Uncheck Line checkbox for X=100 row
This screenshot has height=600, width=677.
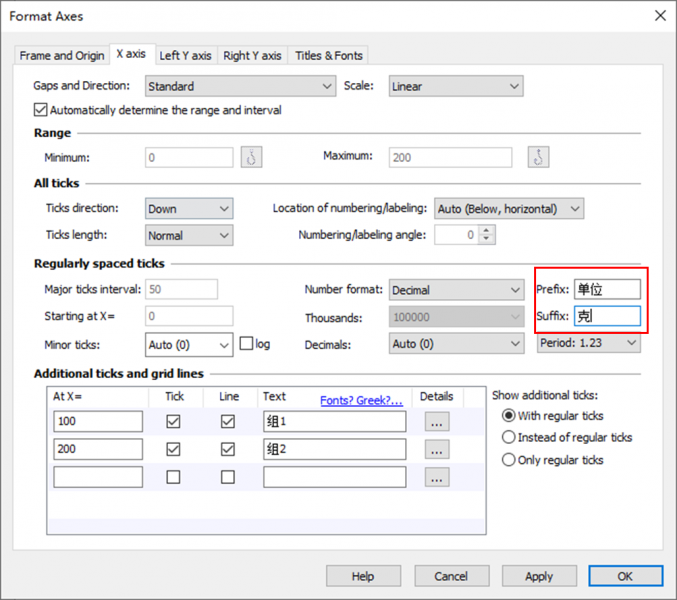click(228, 422)
